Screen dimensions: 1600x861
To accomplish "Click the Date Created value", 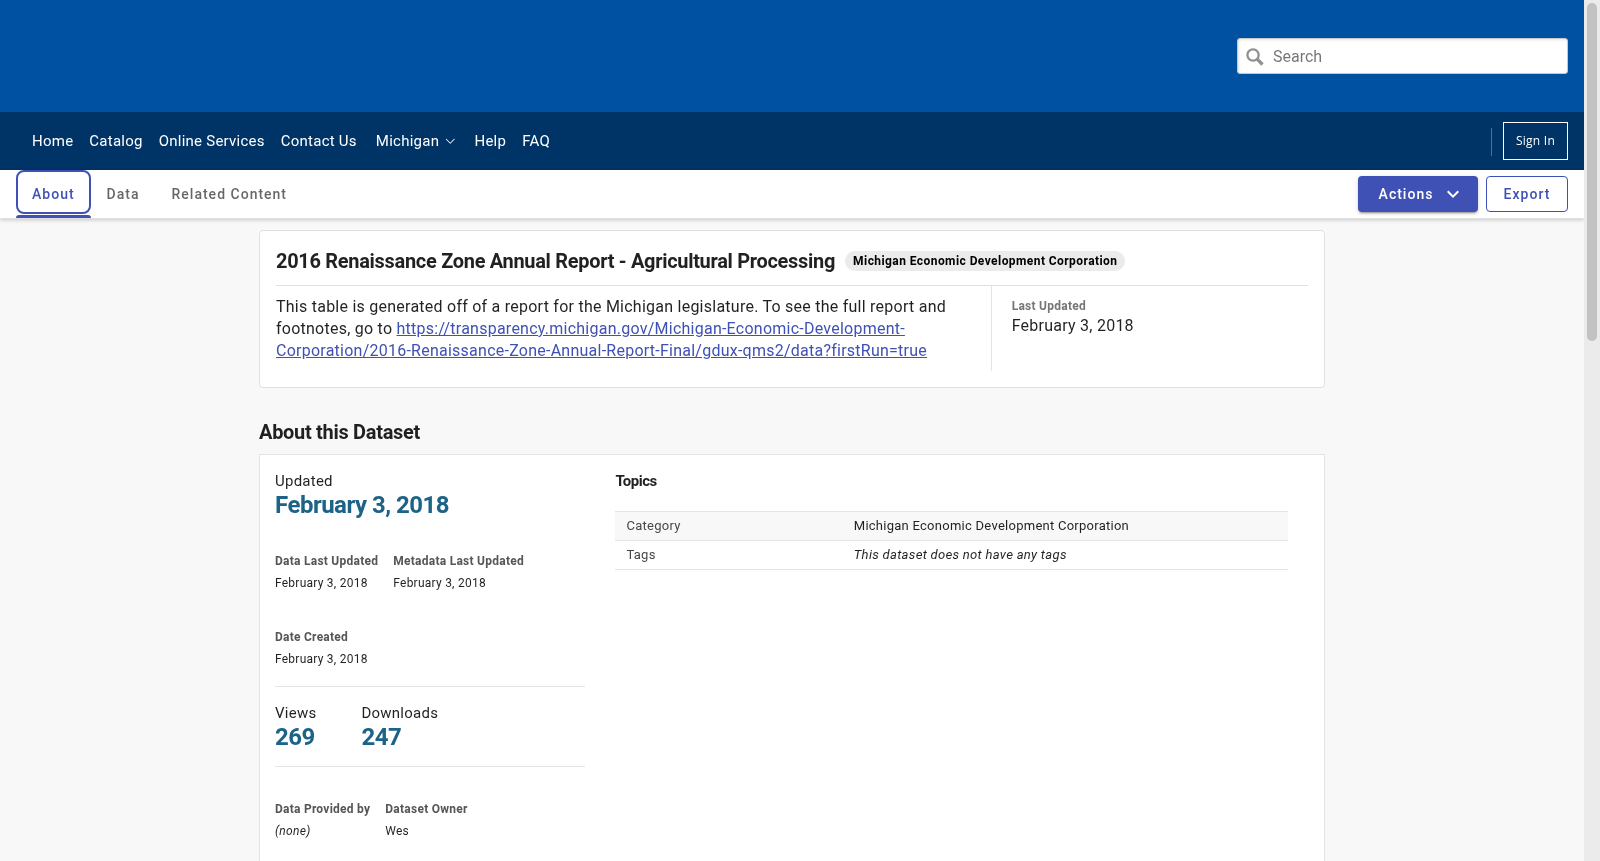I will pos(321,659).
